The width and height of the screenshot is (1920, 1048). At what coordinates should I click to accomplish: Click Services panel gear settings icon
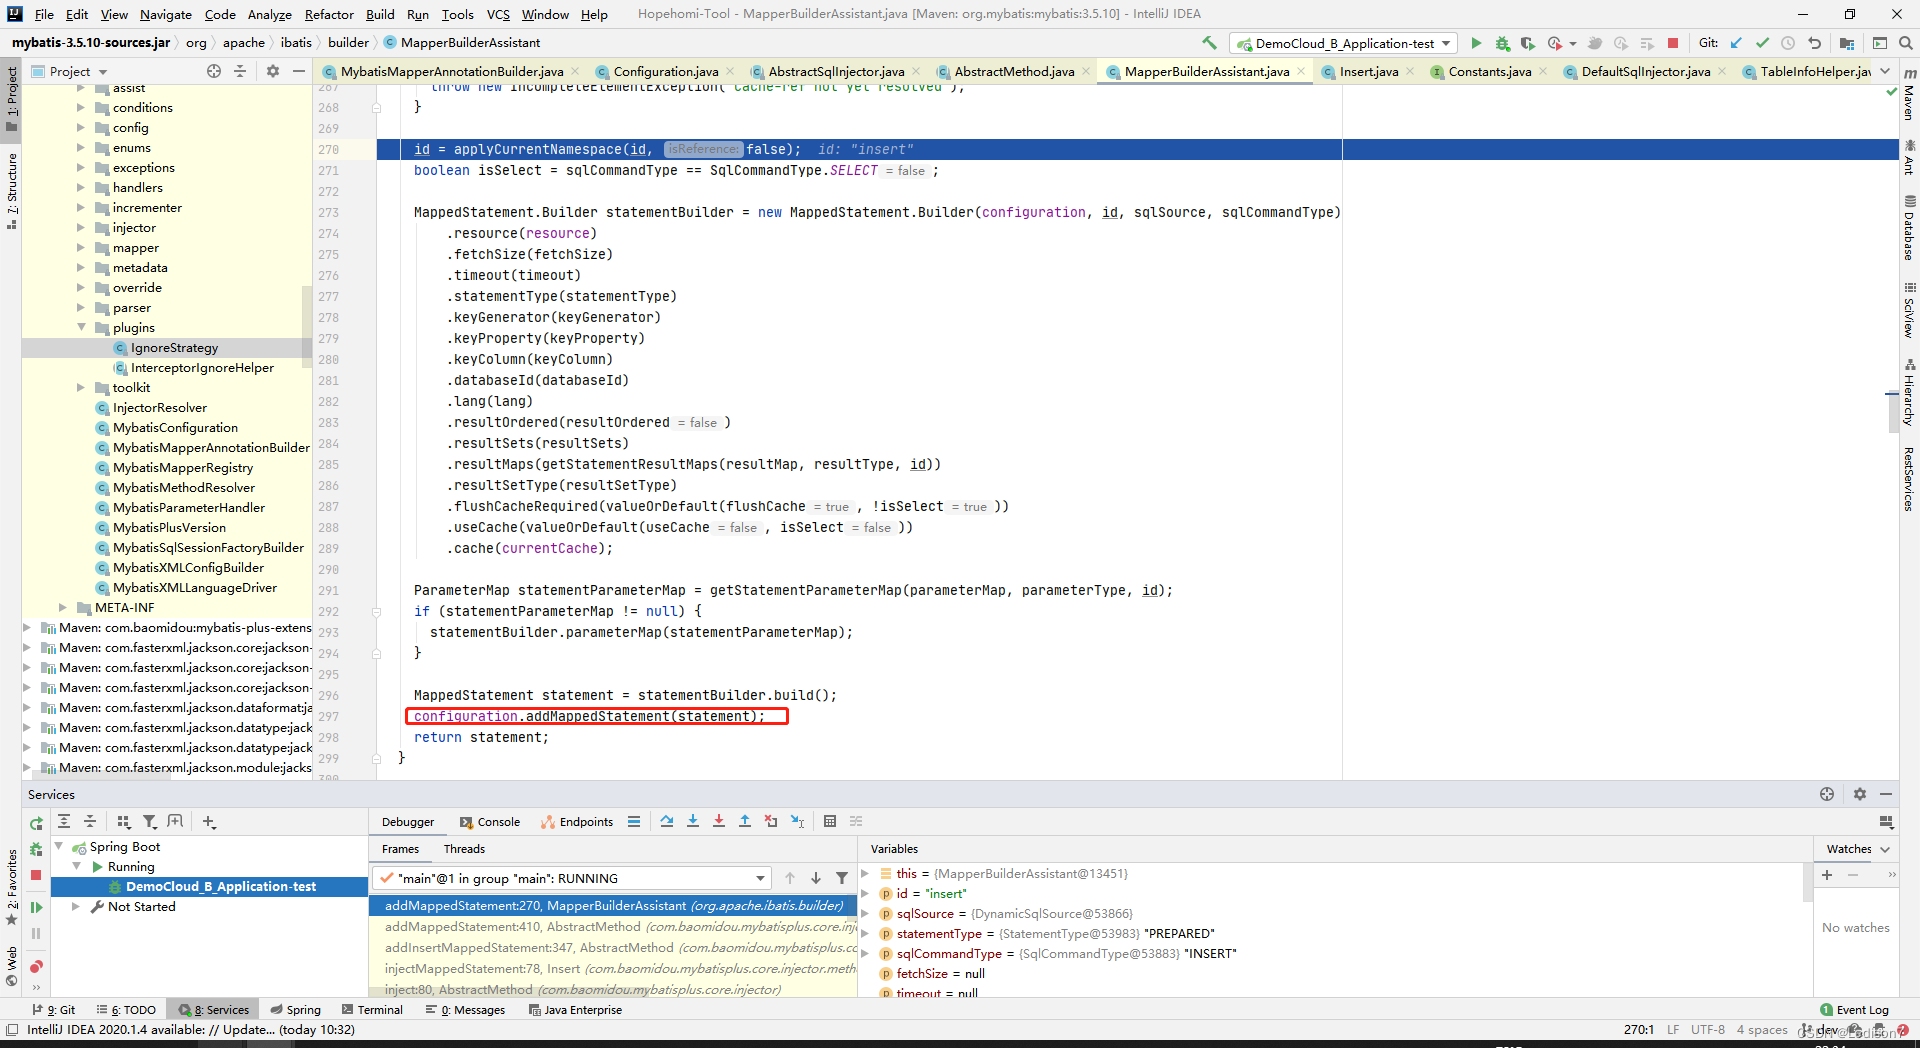[x=1860, y=794]
